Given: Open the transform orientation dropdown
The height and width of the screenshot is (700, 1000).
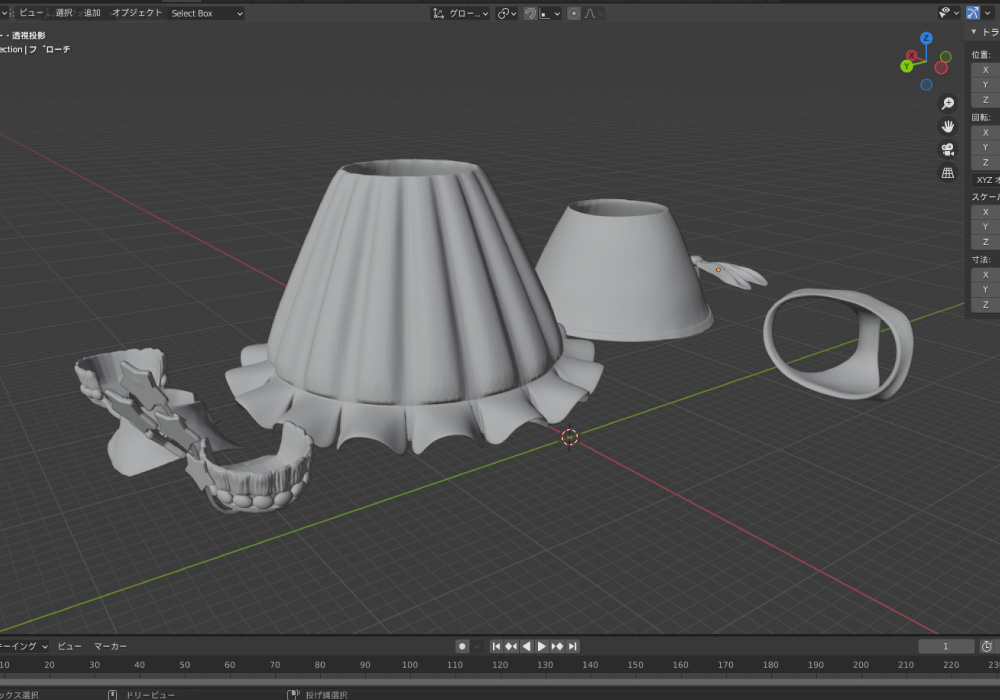Looking at the screenshot, I should point(460,13).
